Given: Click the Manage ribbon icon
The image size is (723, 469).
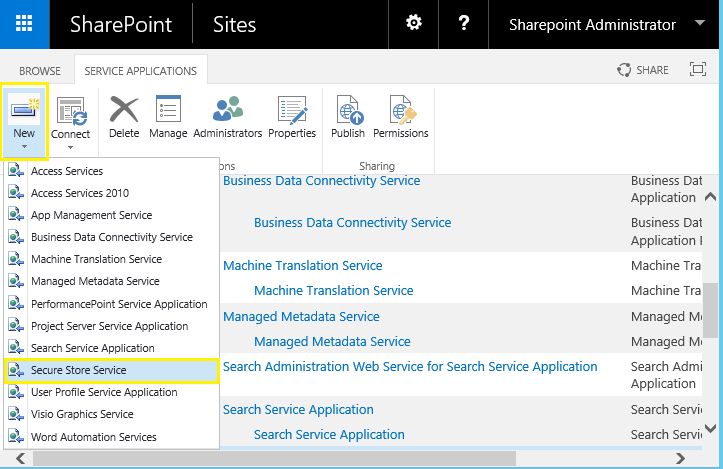Looking at the screenshot, I should coord(168,110).
